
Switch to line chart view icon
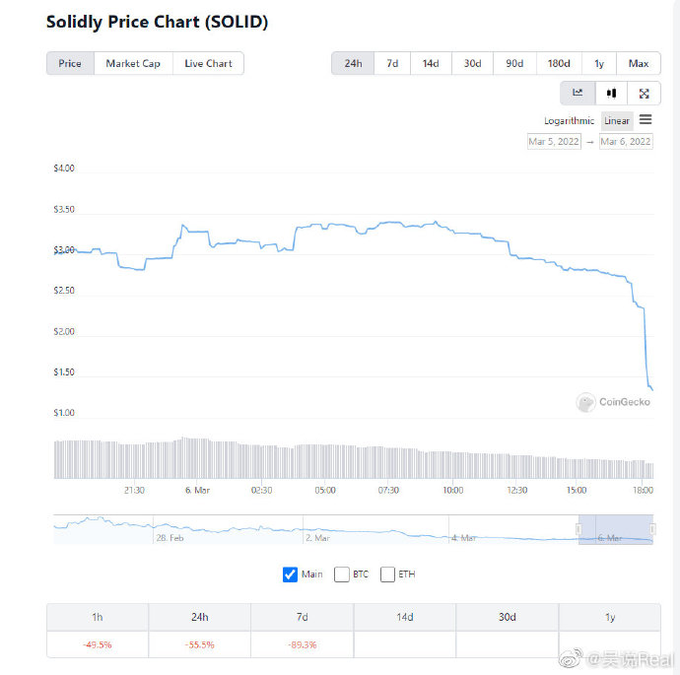point(578,93)
